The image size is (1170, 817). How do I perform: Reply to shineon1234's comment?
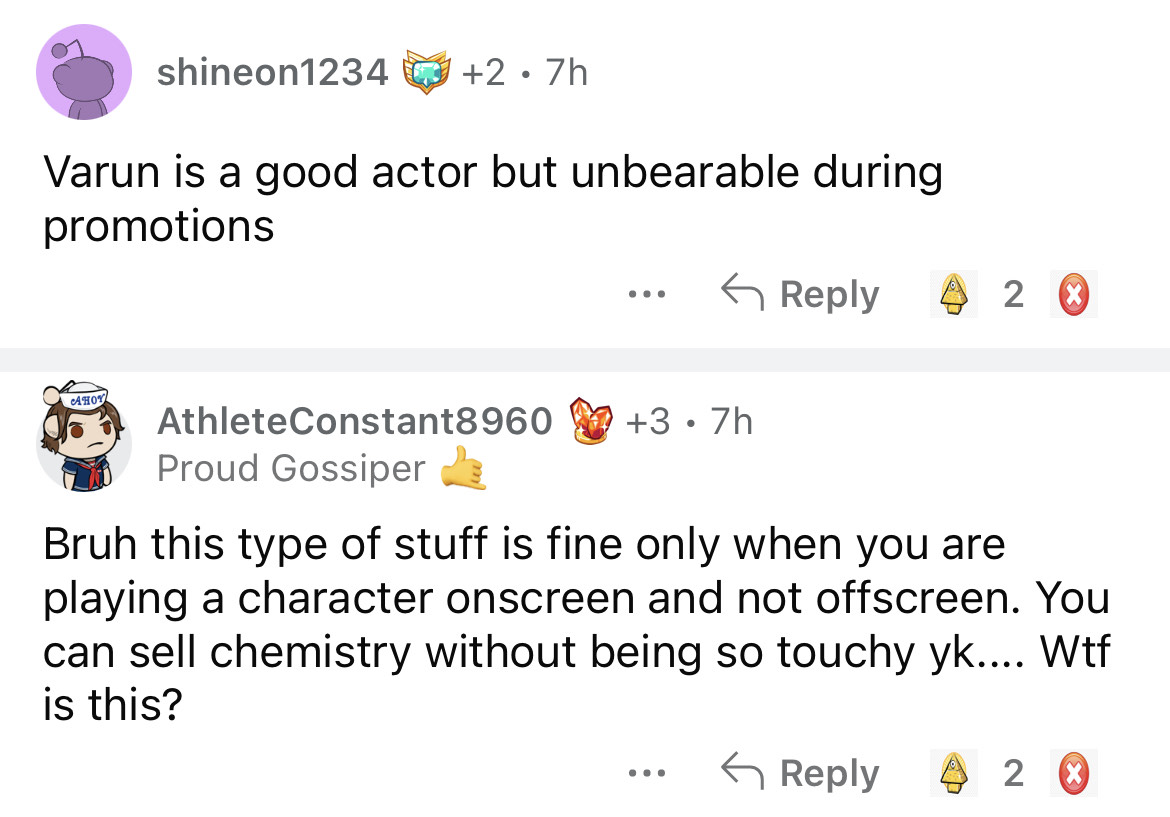pyautogui.click(x=800, y=295)
